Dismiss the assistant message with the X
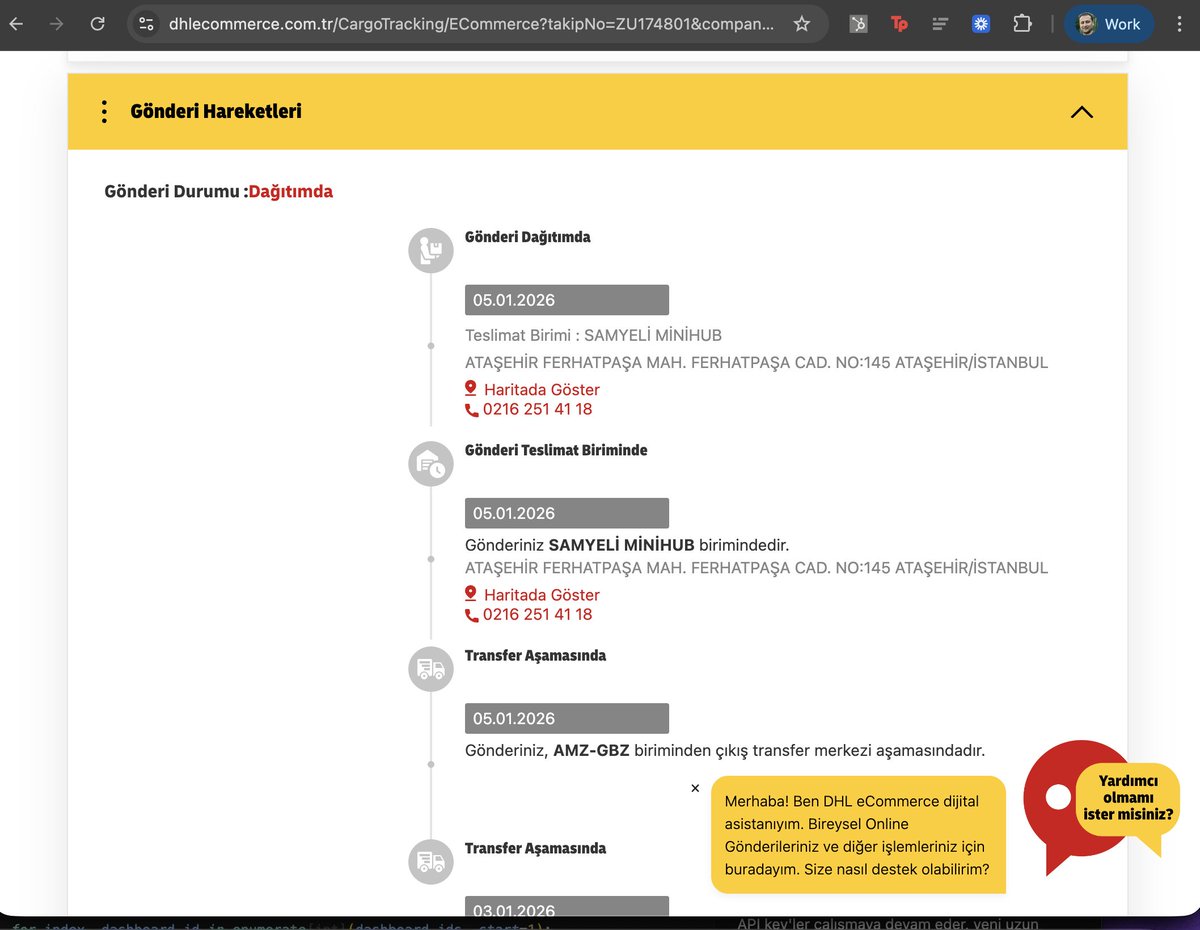 tap(695, 788)
